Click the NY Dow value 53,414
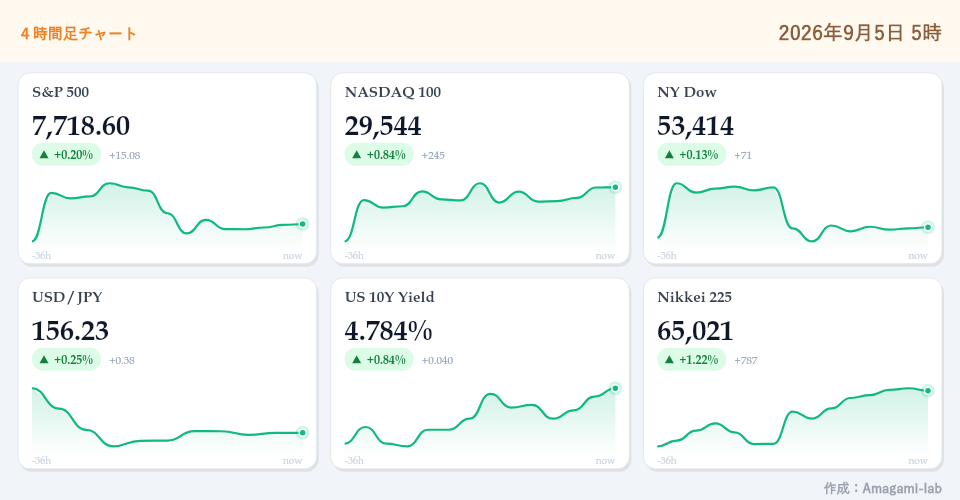 696,126
